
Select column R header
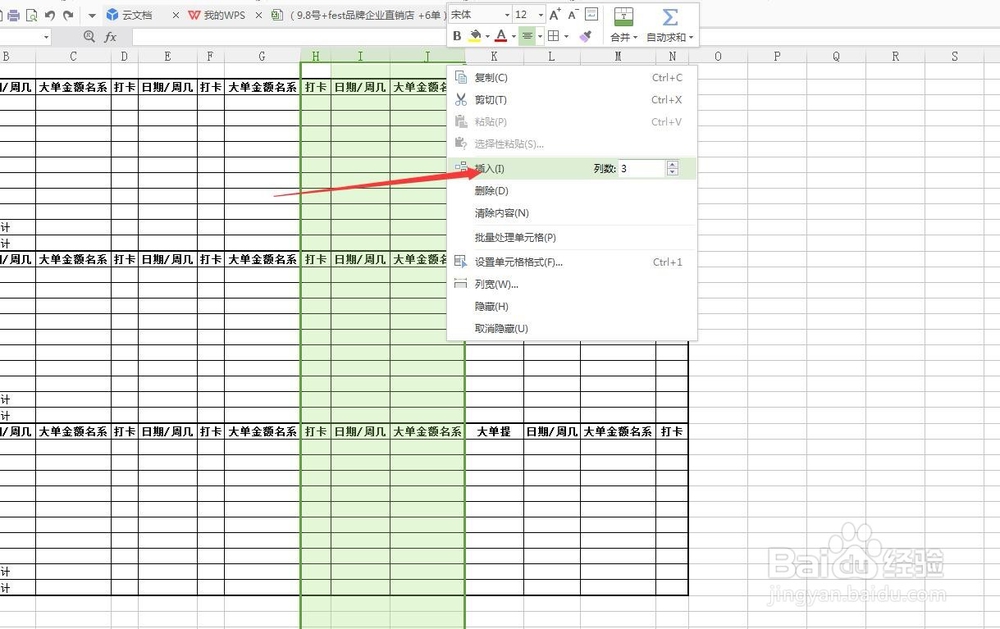pyautogui.click(x=895, y=56)
